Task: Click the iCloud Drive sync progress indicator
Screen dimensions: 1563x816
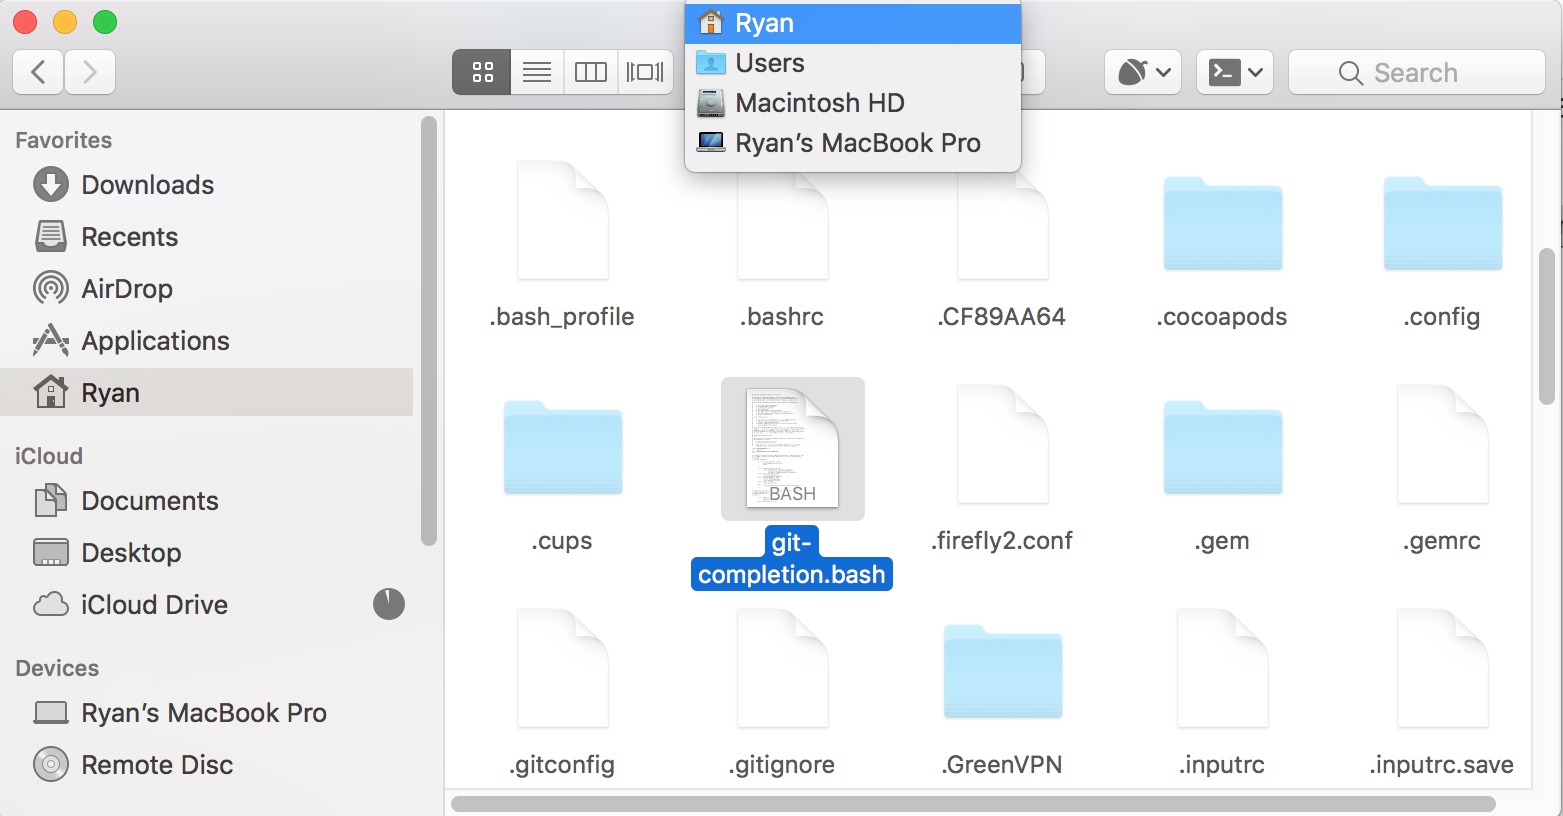Action: coord(389,604)
